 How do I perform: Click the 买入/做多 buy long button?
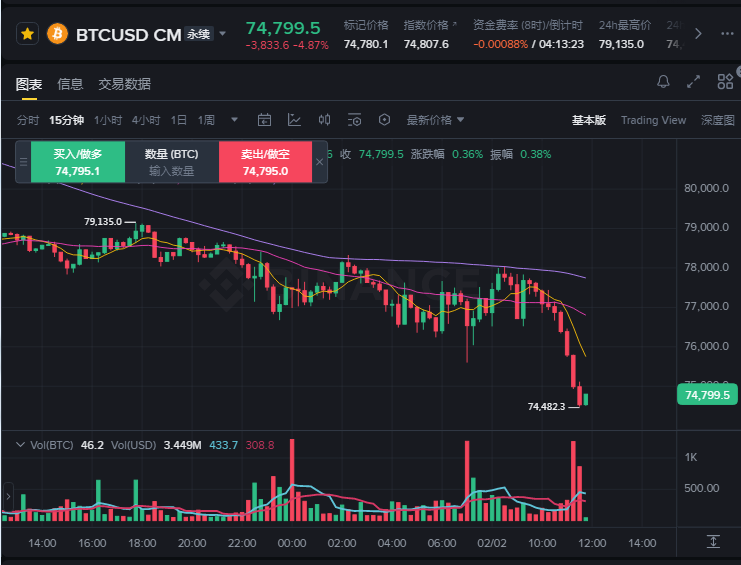(78, 162)
